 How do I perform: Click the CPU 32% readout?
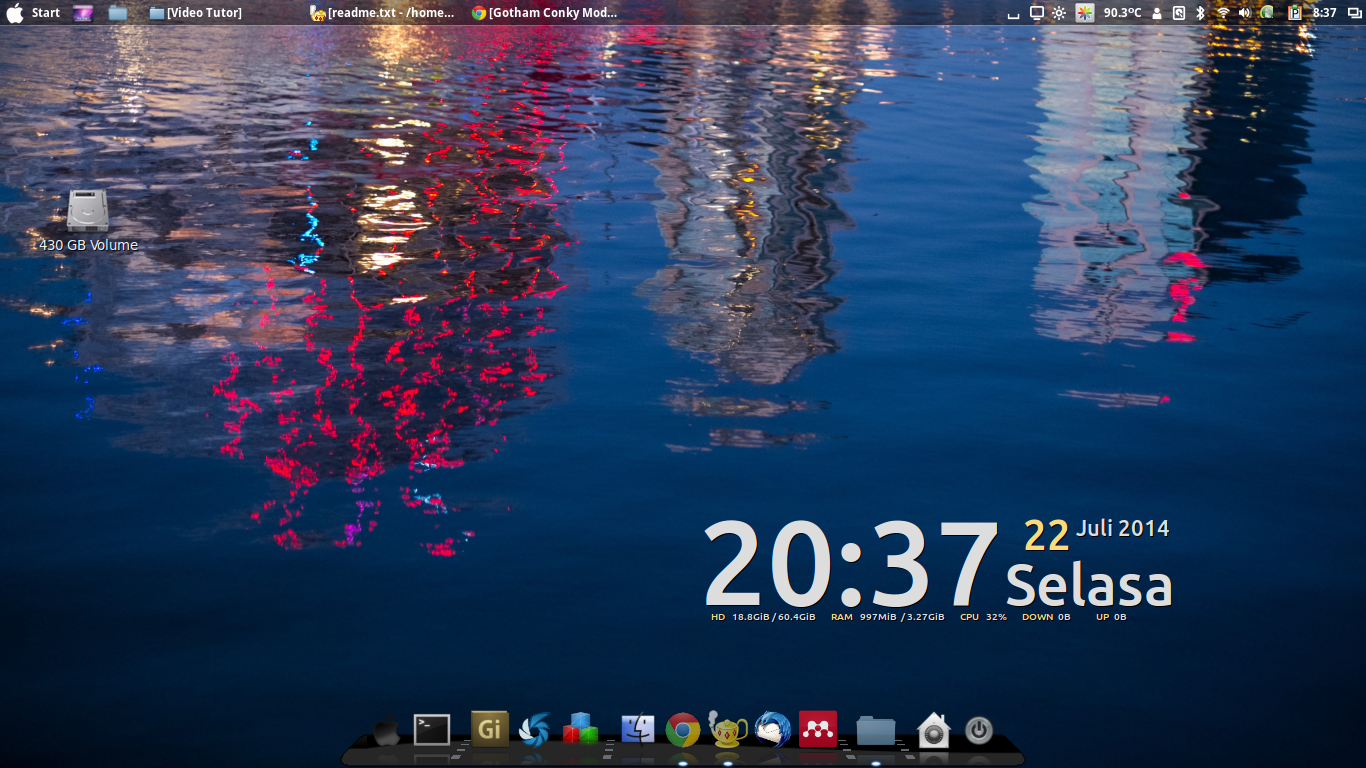tap(983, 617)
